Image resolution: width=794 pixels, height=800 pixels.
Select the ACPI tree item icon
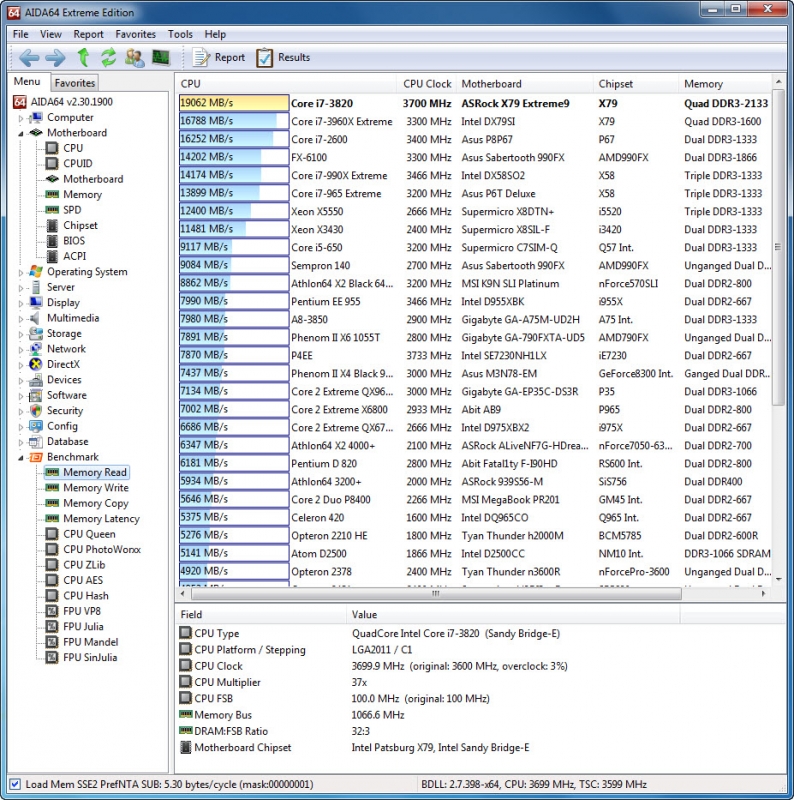pyautogui.click(x=52, y=256)
